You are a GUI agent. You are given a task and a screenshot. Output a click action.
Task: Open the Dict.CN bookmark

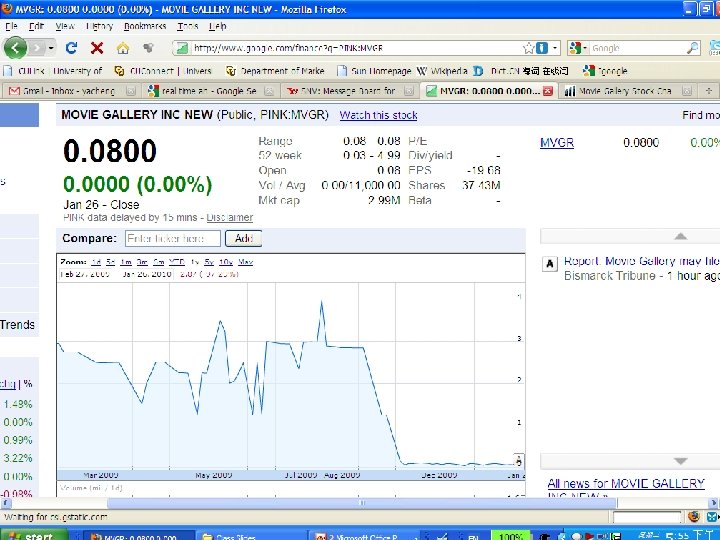point(521,71)
